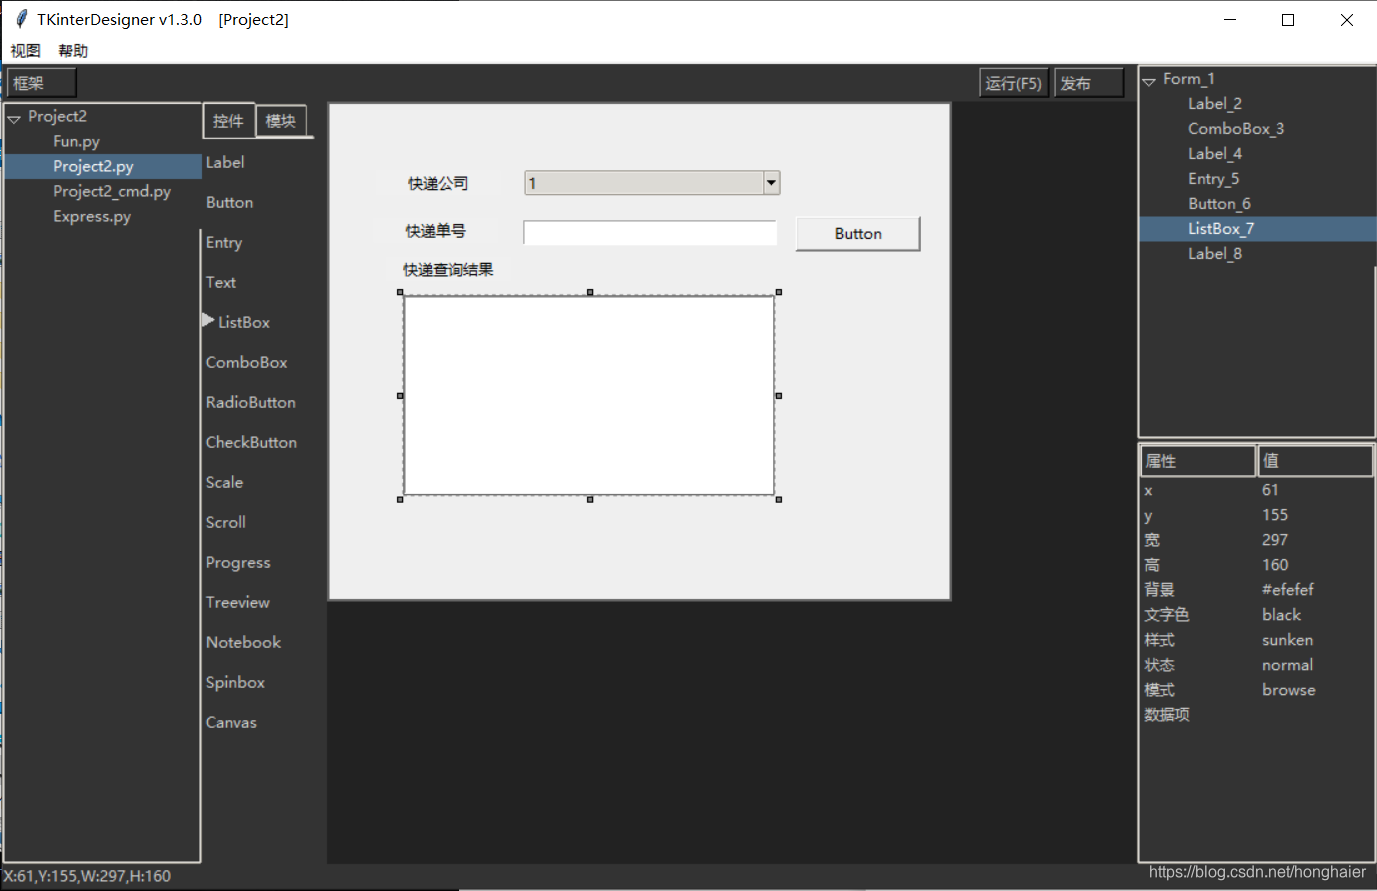This screenshot has width=1377, height=891.
Task: Click the 样式 value sunken
Action: 1288,640
